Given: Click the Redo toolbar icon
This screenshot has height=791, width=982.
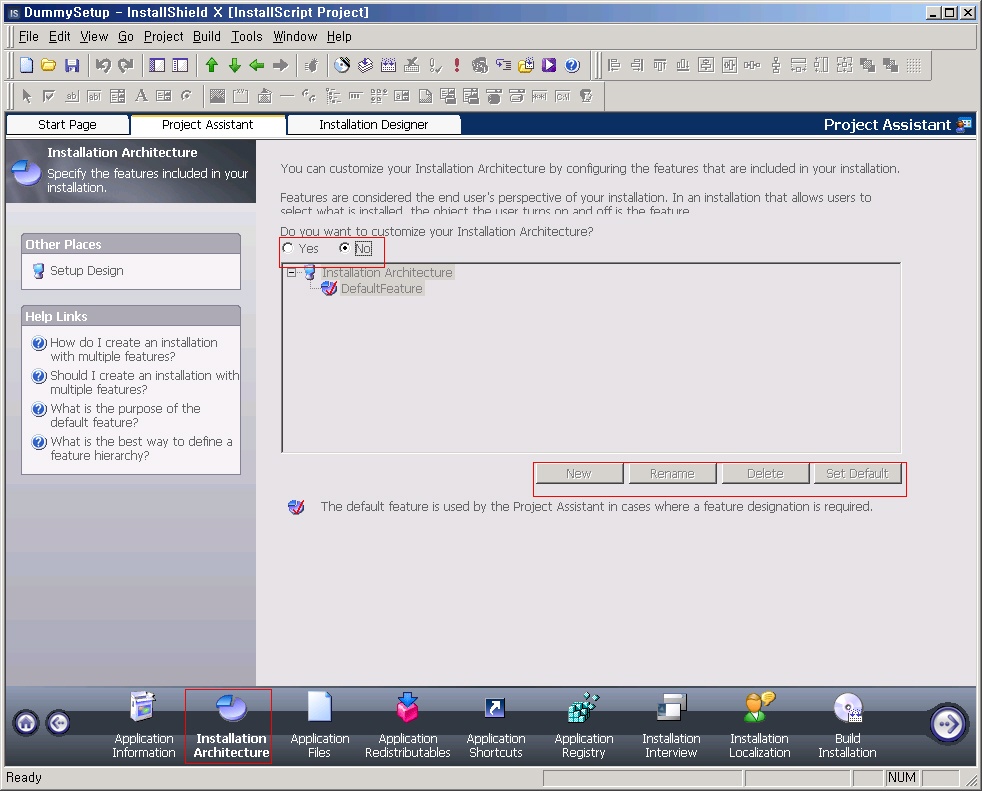Looking at the screenshot, I should click(126, 65).
